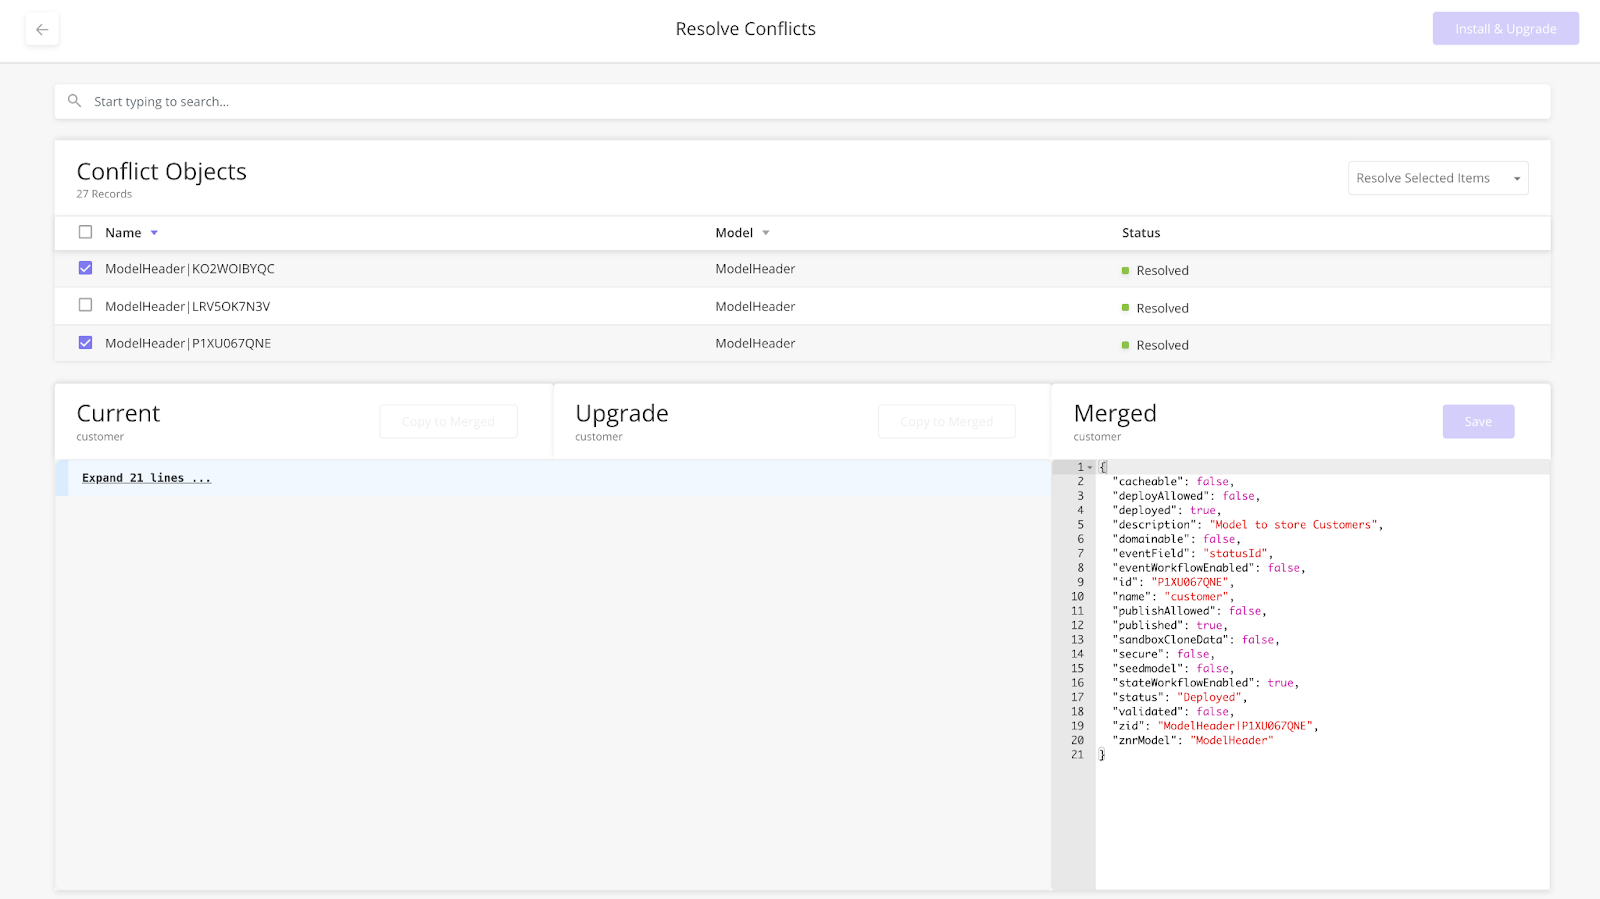The image size is (1600, 899).
Task: Click inside the Merged JSON editor description line
Action: [x=1247, y=525]
